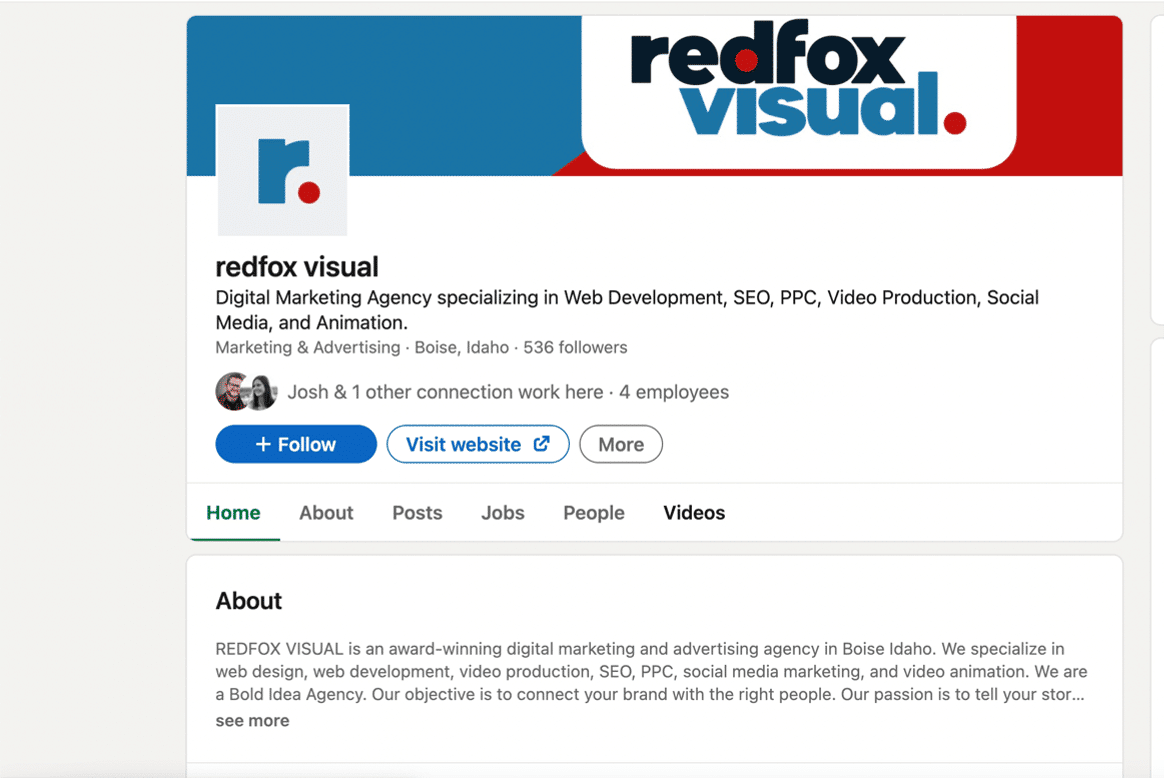
Task: Click the '4 employees' link
Action: tap(674, 392)
